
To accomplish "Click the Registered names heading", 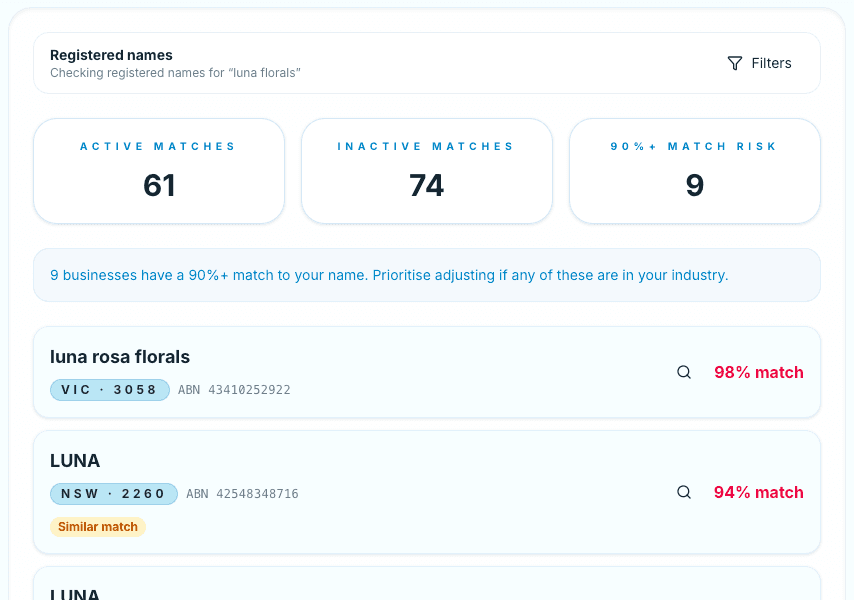I will pyautogui.click(x=111, y=55).
